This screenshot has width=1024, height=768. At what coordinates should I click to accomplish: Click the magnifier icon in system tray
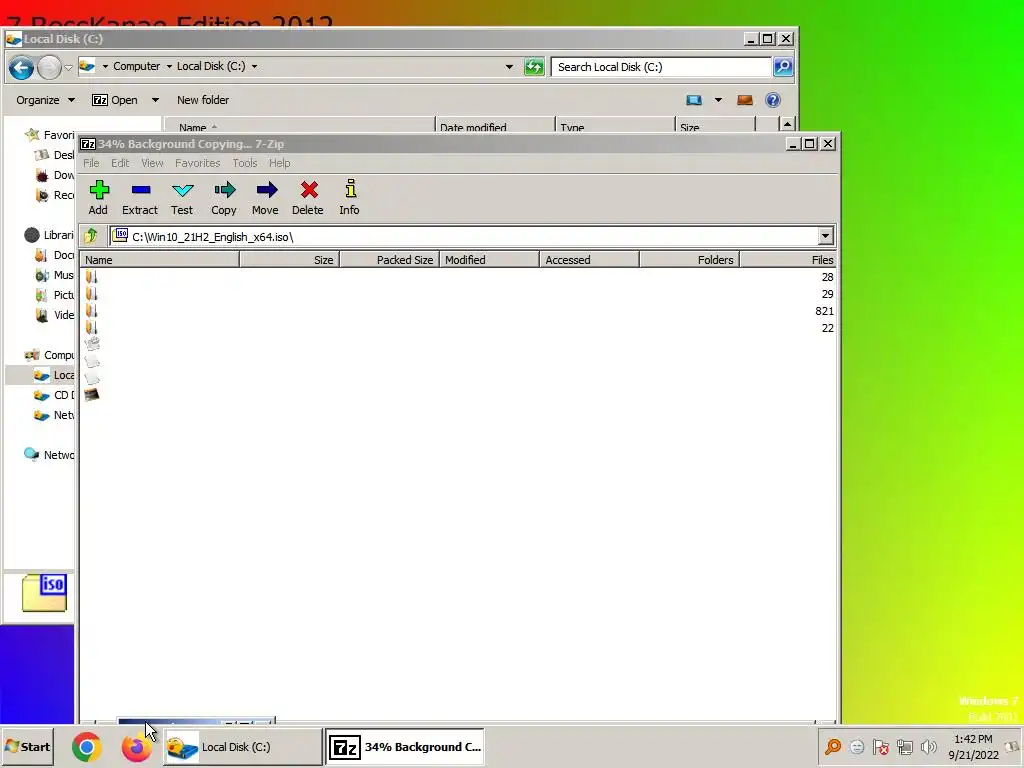tap(833, 746)
